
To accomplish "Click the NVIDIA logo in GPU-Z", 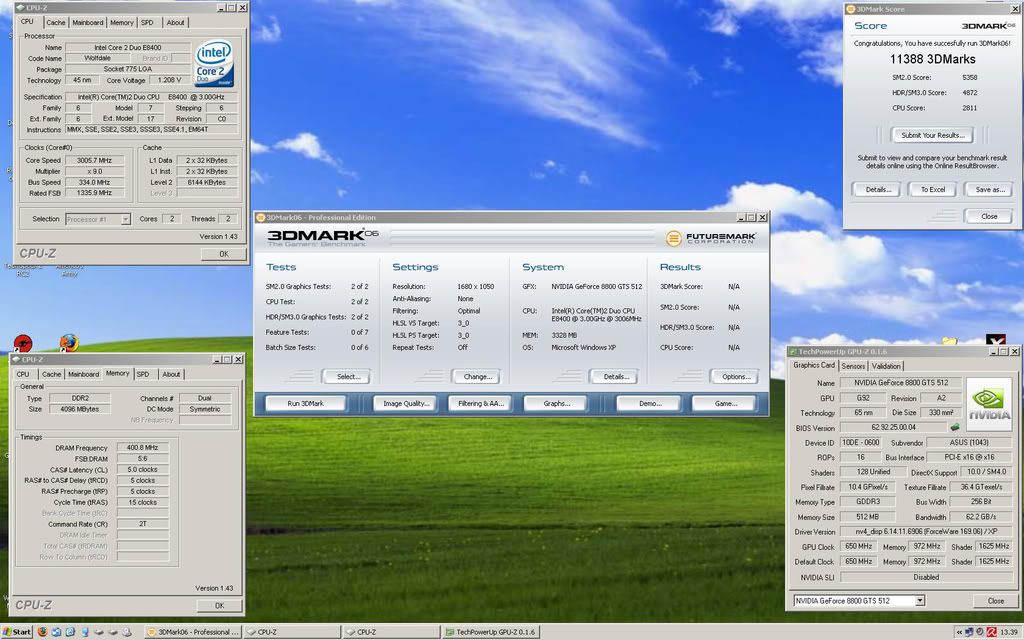I will coord(988,404).
